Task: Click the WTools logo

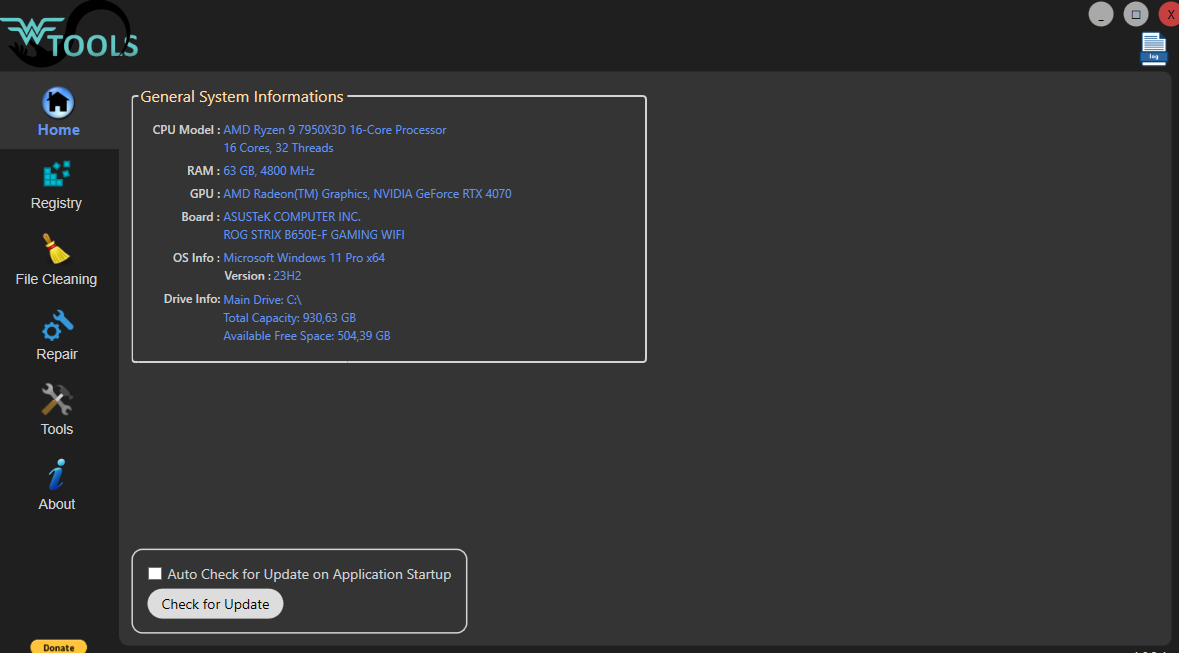Action: tap(70, 35)
